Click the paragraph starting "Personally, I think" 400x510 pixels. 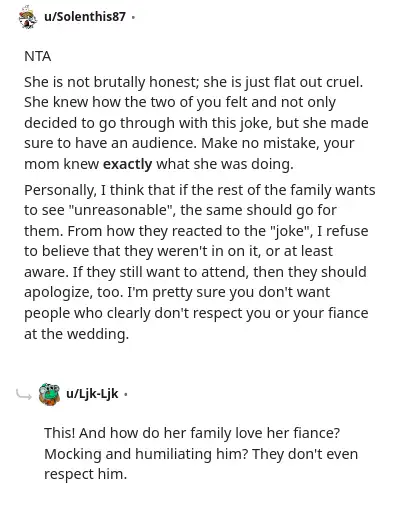pyautogui.click(x=200, y=262)
